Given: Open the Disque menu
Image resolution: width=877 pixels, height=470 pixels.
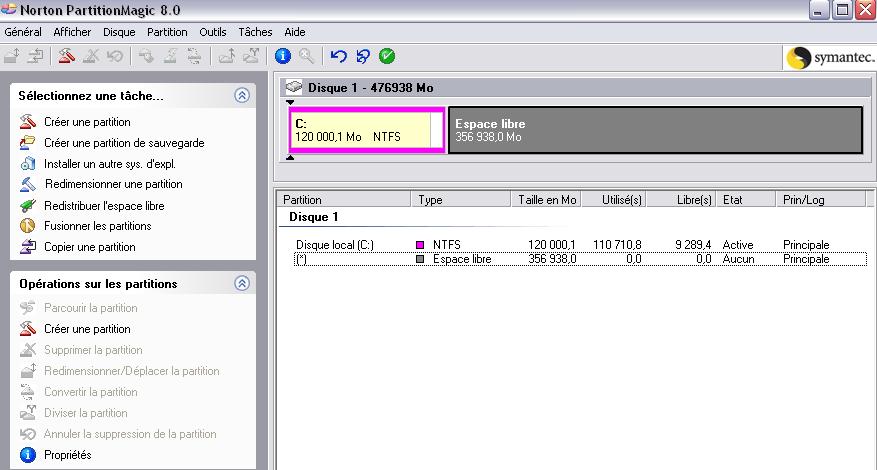Looking at the screenshot, I should coord(119,32).
